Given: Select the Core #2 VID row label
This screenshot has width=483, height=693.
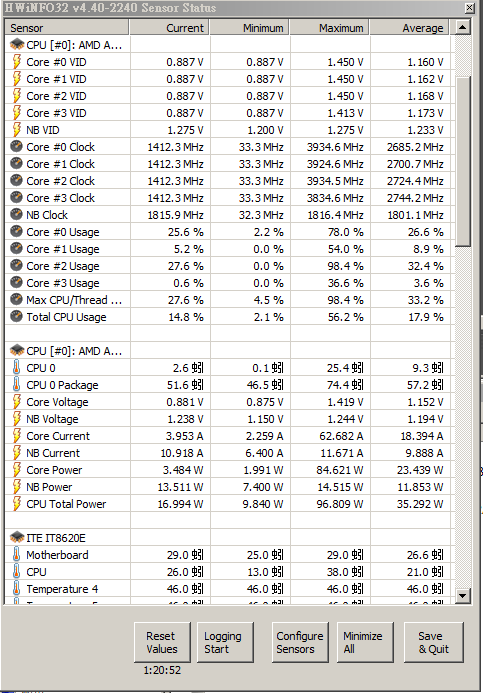Looking at the screenshot, I should (x=56, y=96).
